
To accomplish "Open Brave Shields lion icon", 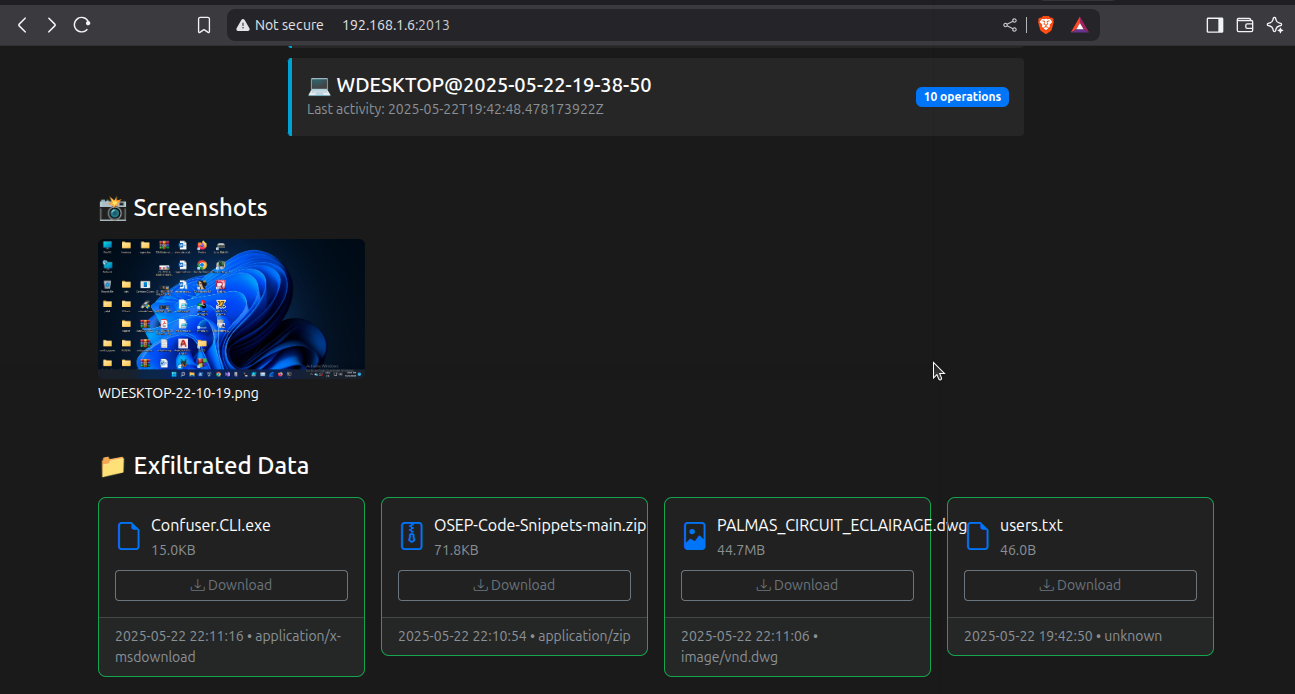I will click(x=1046, y=25).
